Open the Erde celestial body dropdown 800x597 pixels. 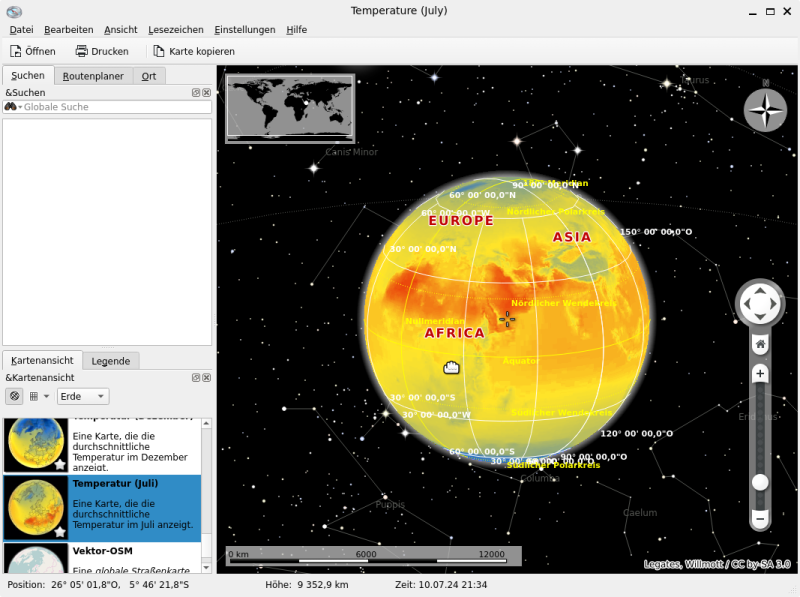point(83,396)
